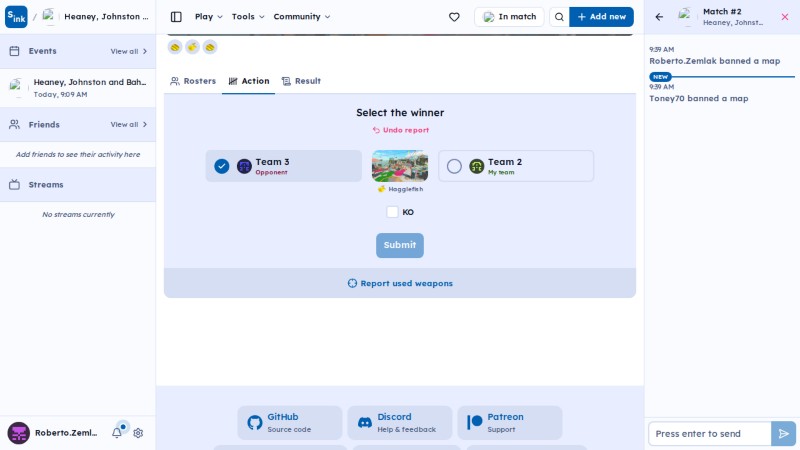Switch to the Result tab
Image resolution: width=800 pixels, height=450 pixels.
[301, 81]
